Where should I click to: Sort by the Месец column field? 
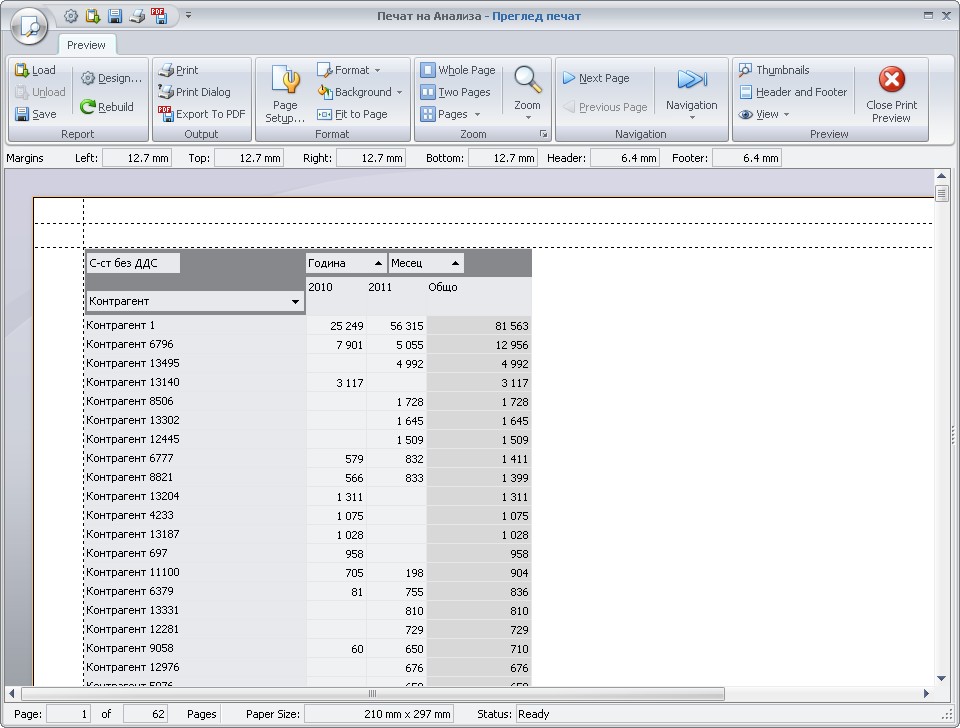tap(426, 263)
